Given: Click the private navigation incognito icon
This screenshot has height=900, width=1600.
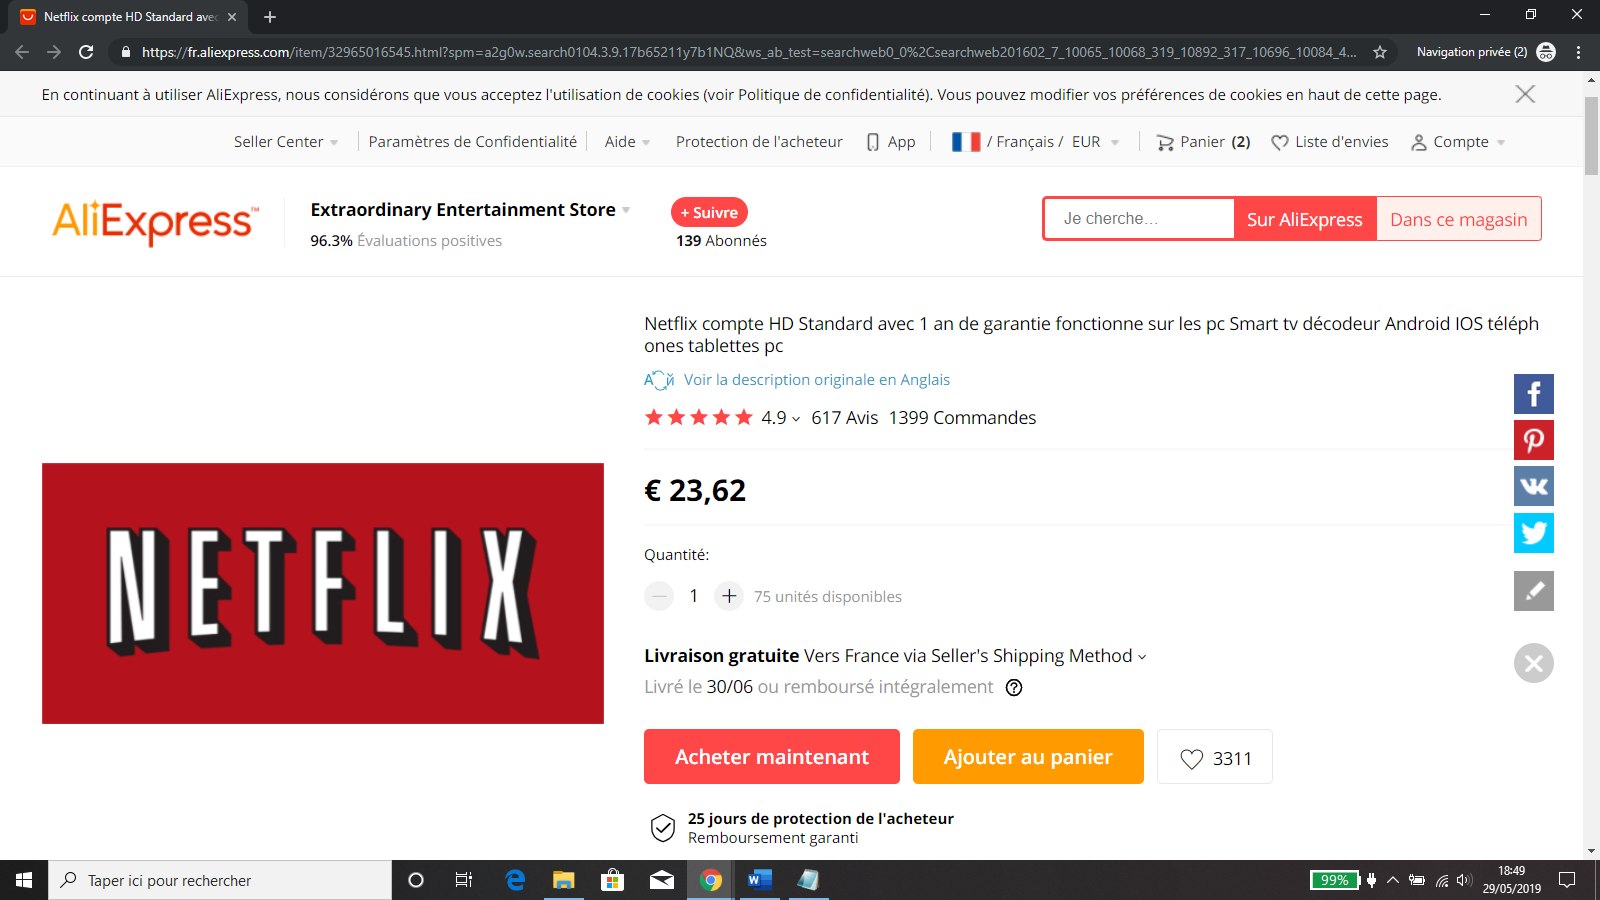Looking at the screenshot, I should pos(1546,52).
